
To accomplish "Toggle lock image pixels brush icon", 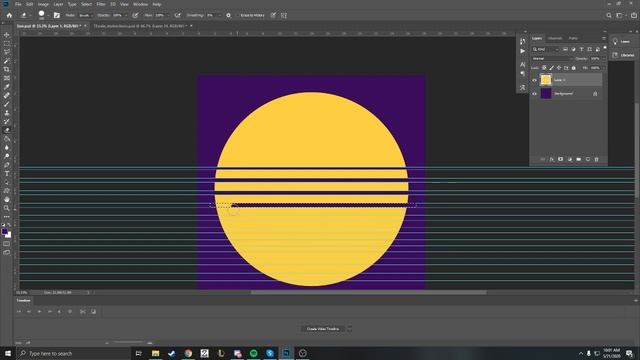I will click(x=551, y=68).
